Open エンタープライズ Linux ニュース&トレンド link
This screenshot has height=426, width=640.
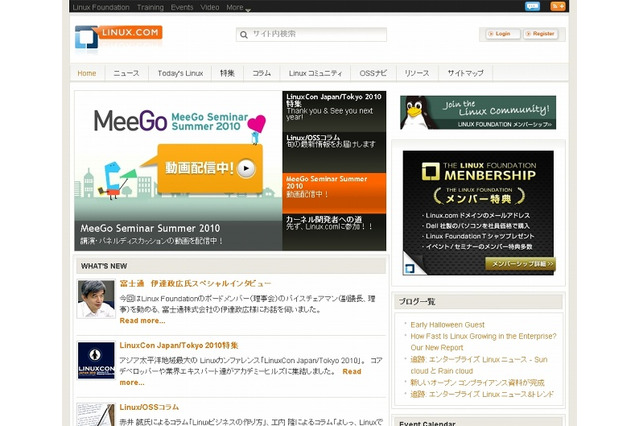click(482, 394)
